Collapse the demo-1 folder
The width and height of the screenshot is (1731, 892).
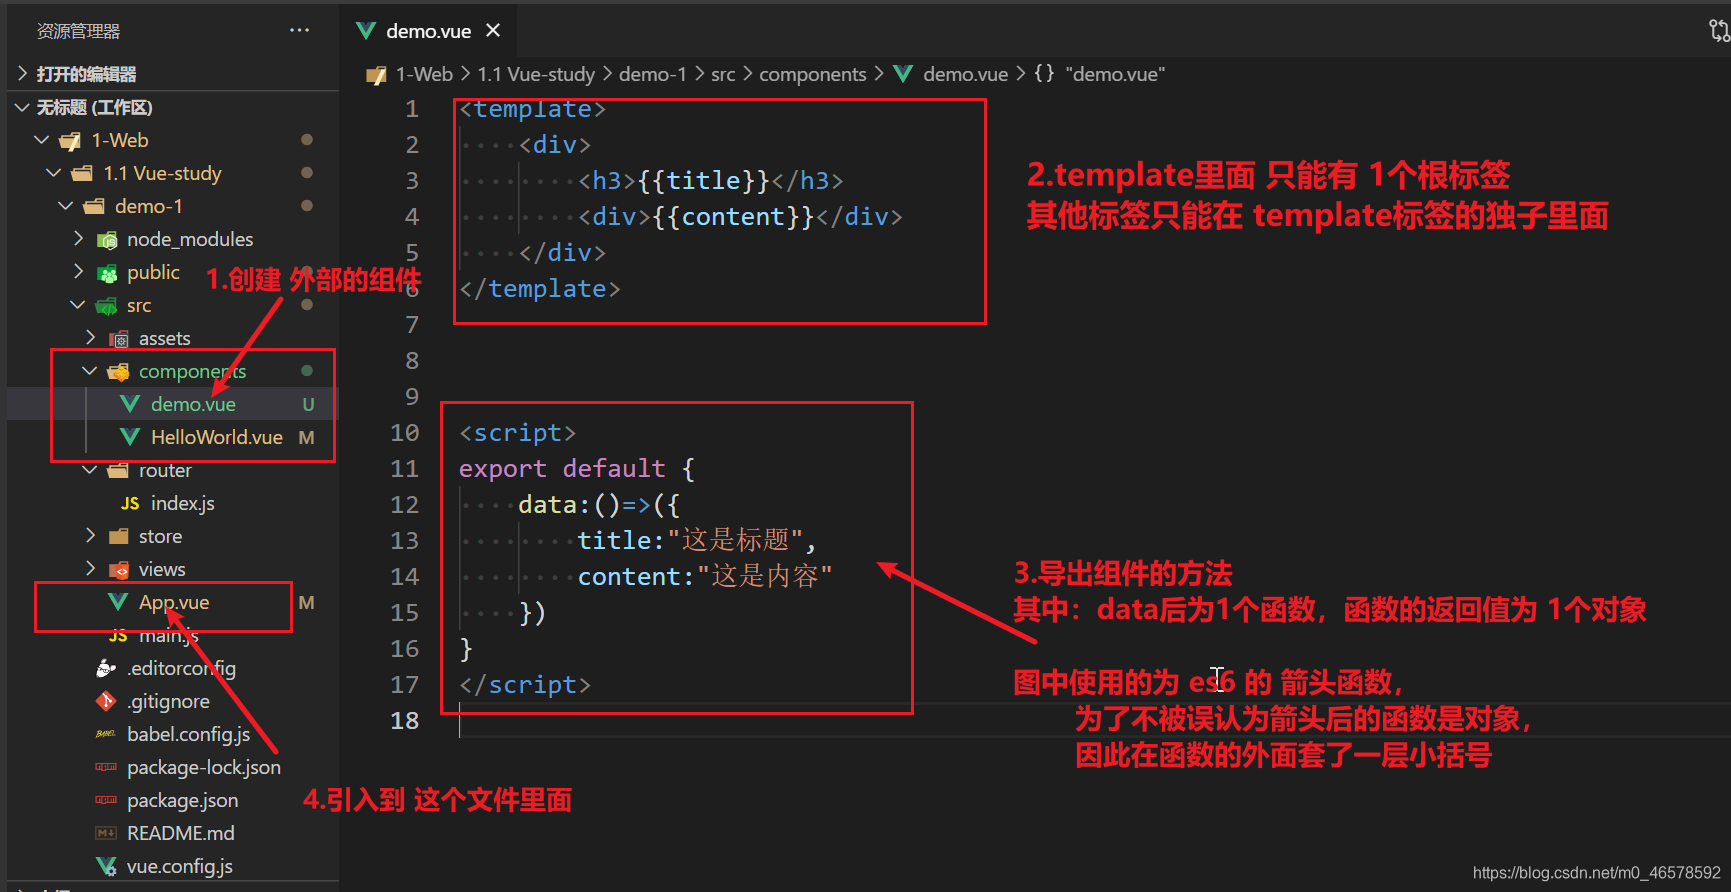tap(66, 206)
